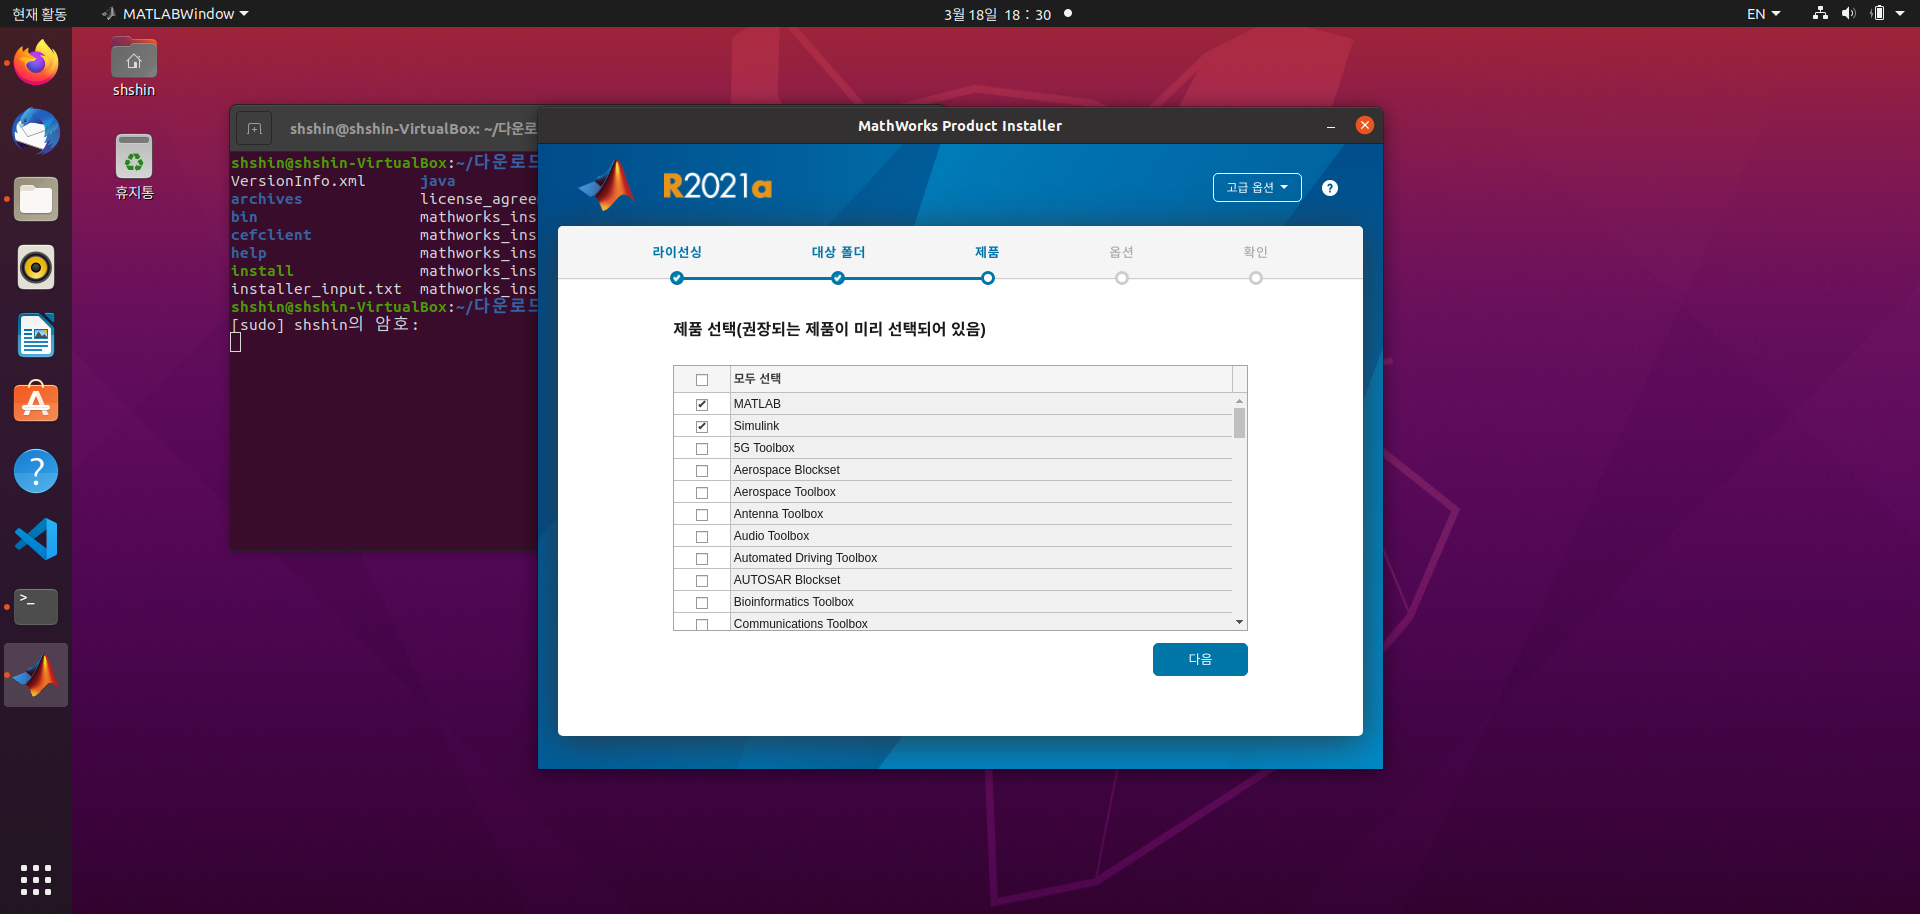
Task: Click the 옵션 step progress marker
Action: click(1122, 278)
